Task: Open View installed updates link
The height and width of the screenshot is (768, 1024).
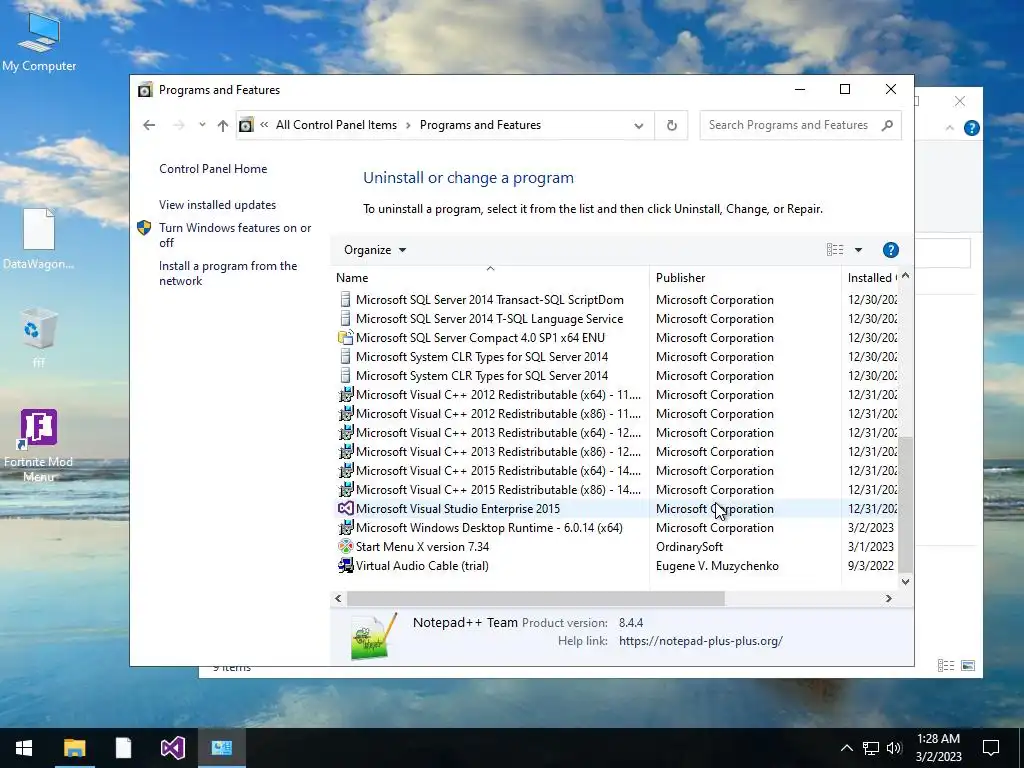Action: click(x=217, y=204)
